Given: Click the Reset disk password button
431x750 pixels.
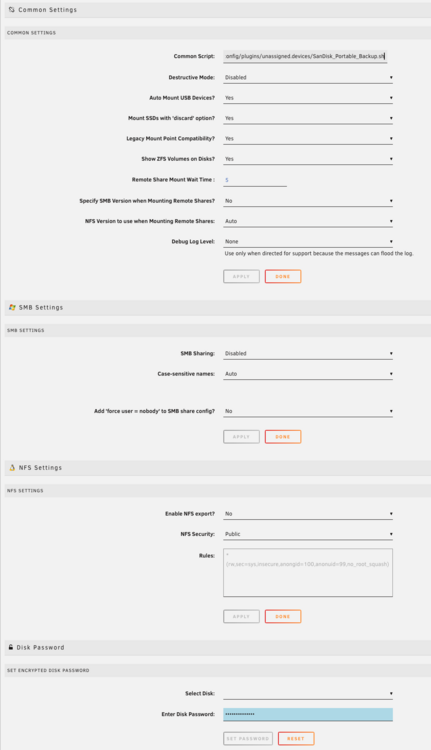Looking at the screenshot, I should tap(296, 739).
